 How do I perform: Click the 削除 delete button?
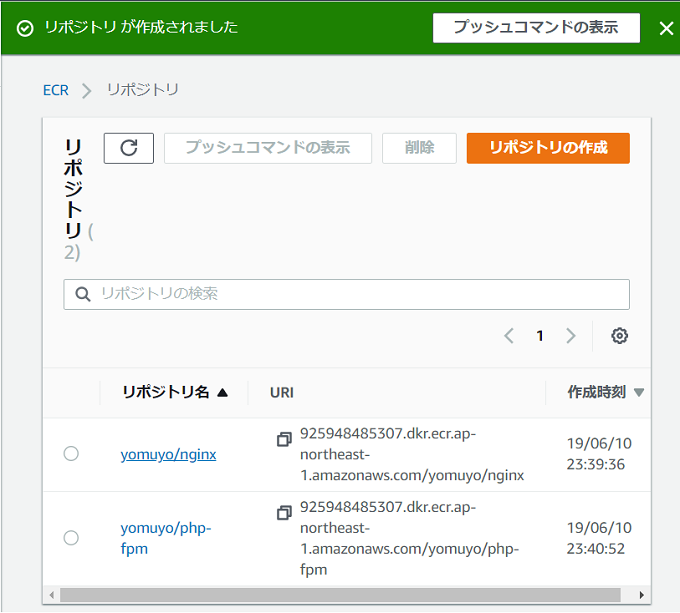pyautogui.click(x=419, y=148)
